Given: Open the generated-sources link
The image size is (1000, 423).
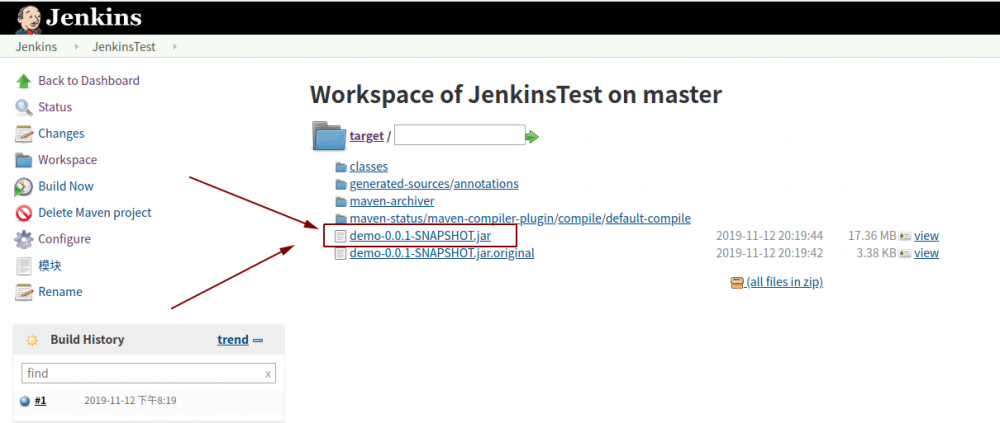Looking at the screenshot, I should 400,184.
